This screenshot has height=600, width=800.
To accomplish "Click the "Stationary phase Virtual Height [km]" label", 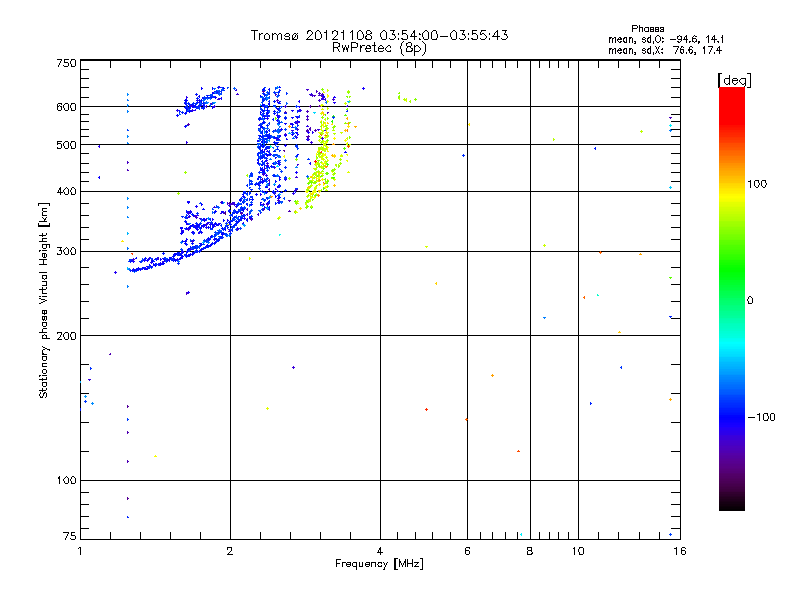I will pyautogui.click(x=44, y=300).
